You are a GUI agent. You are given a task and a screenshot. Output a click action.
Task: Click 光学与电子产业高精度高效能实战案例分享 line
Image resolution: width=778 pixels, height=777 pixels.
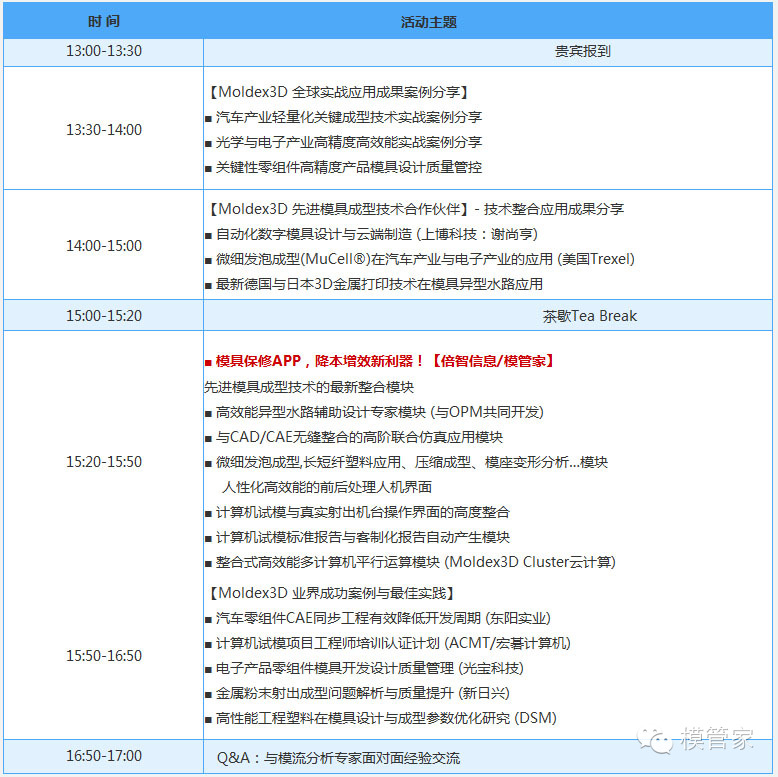click(x=343, y=142)
